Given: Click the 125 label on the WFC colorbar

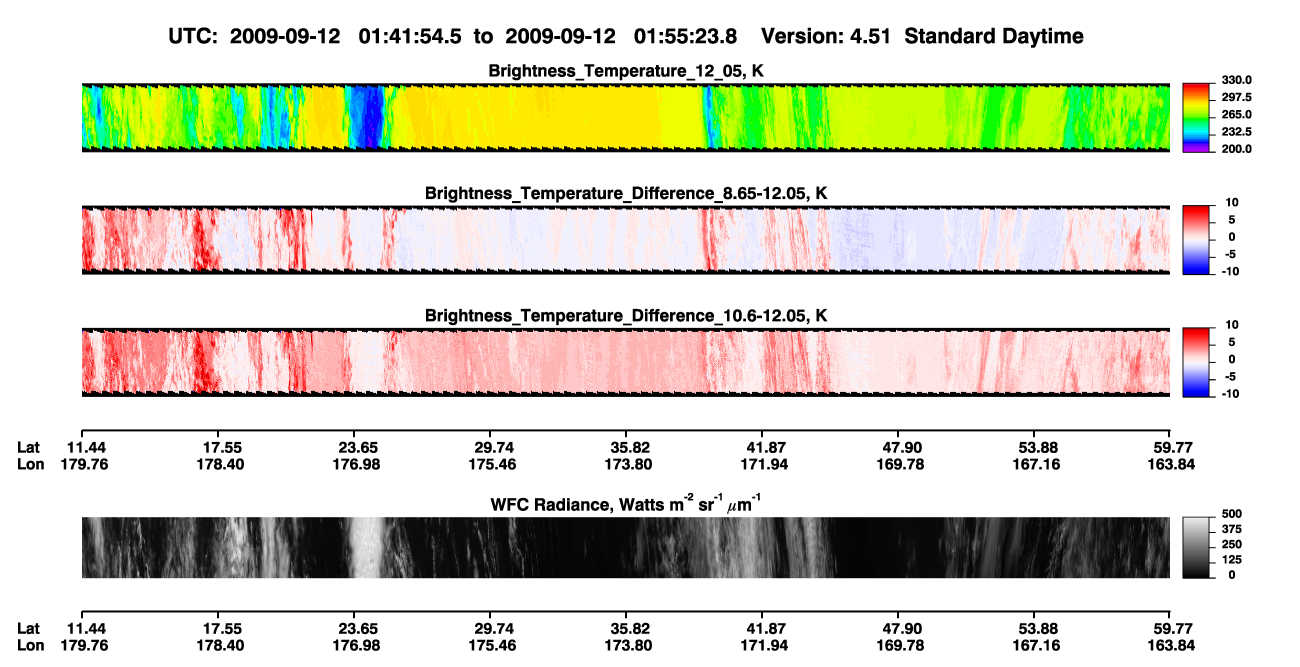Looking at the screenshot, I should point(1233,560).
